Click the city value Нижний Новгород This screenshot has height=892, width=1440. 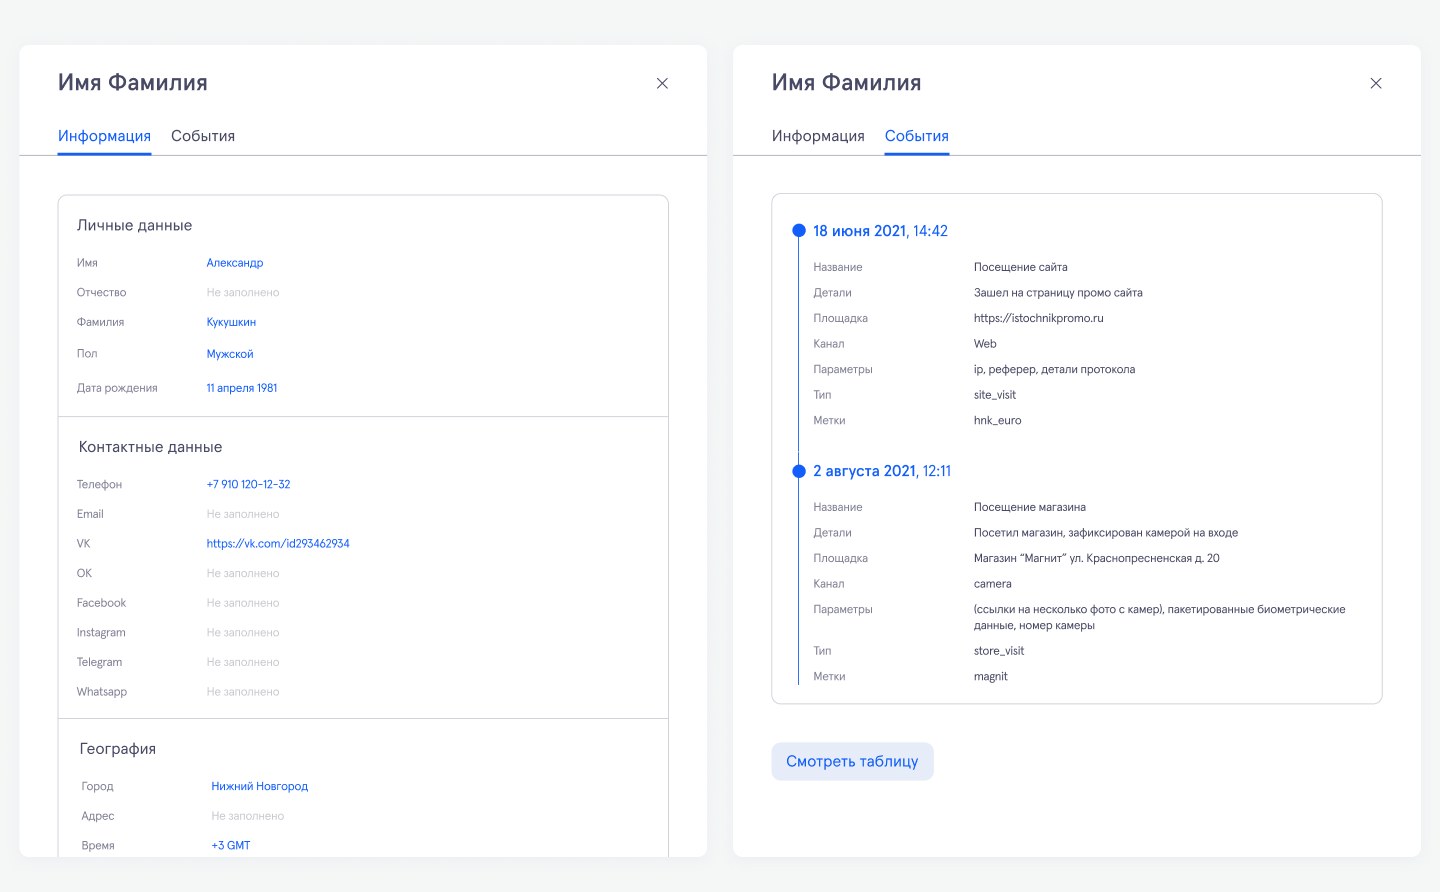pyautogui.click(x=260, y=786)
